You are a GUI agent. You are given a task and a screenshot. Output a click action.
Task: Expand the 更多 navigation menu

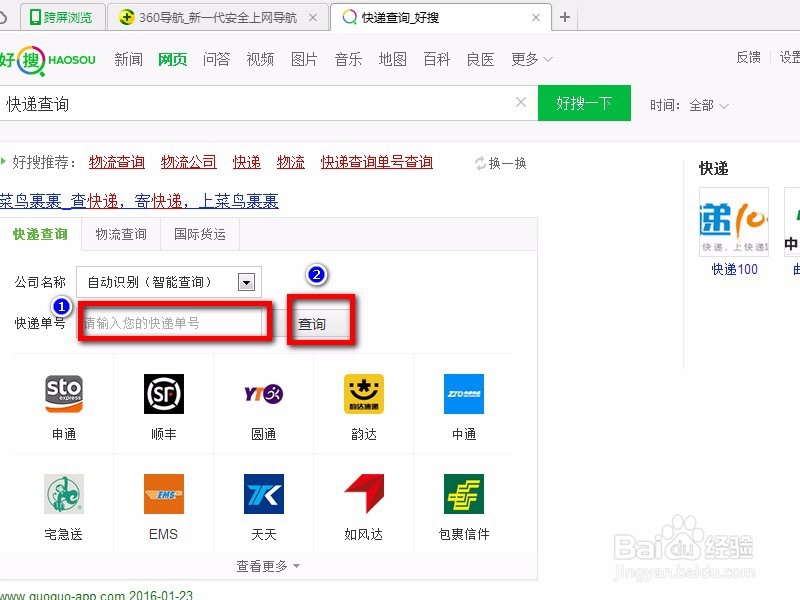click(x=532, y=60)
